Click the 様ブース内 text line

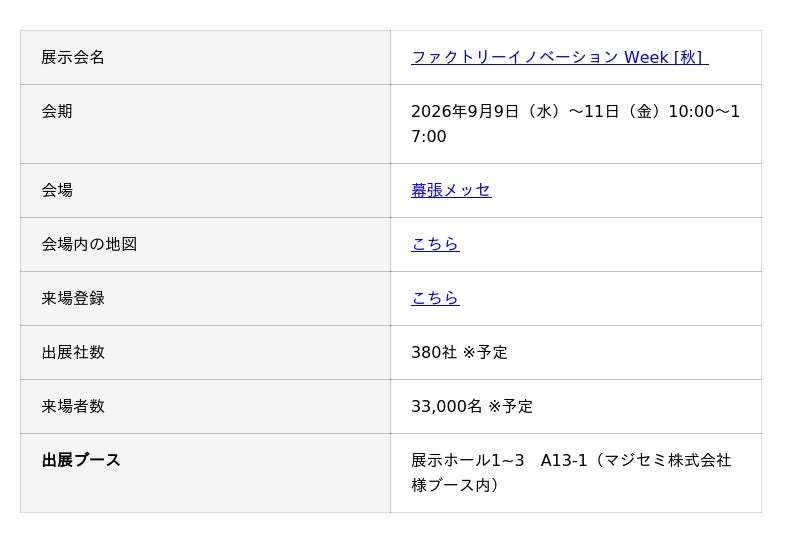point(455,485)
